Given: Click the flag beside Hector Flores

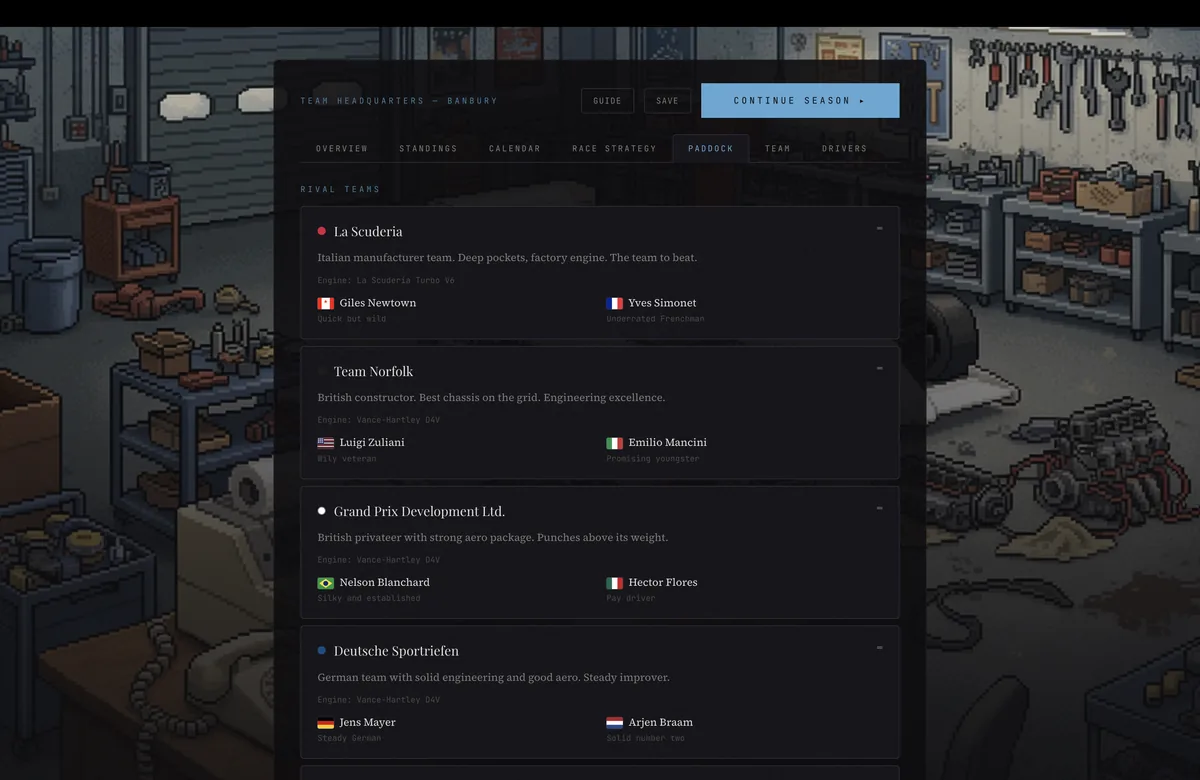Looking at the screenshot, I should click(614, 583).
